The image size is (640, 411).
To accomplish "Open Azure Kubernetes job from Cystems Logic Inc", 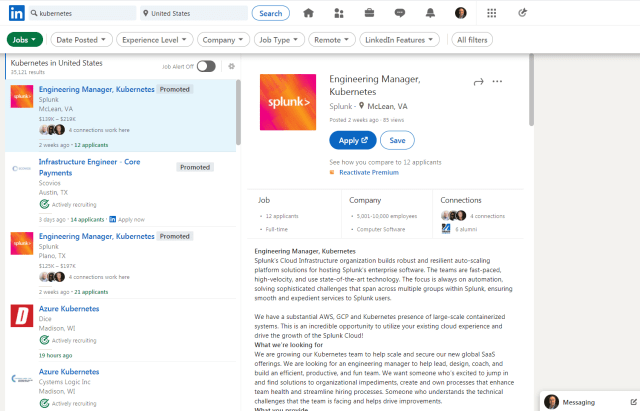I will [69, 371].
